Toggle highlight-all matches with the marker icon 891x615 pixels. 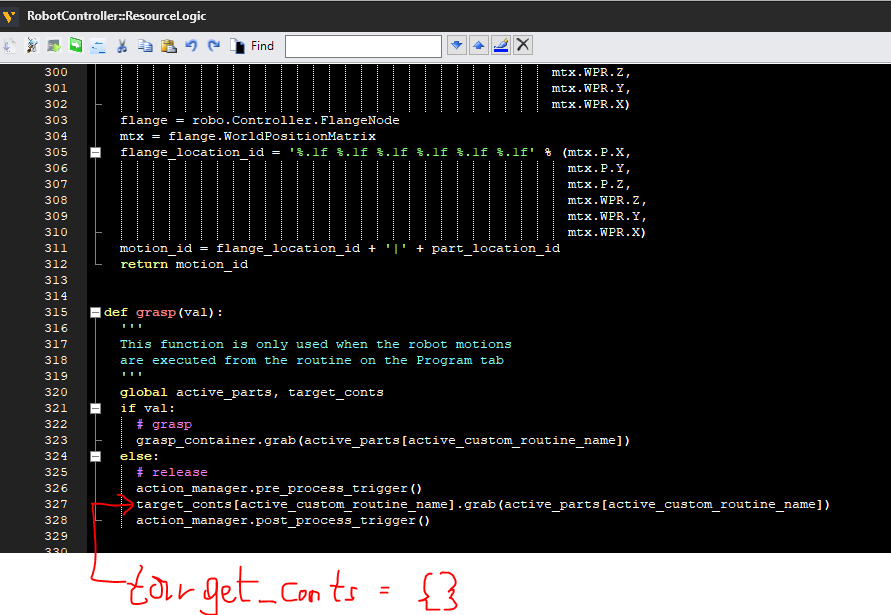[x=500, y=45]
